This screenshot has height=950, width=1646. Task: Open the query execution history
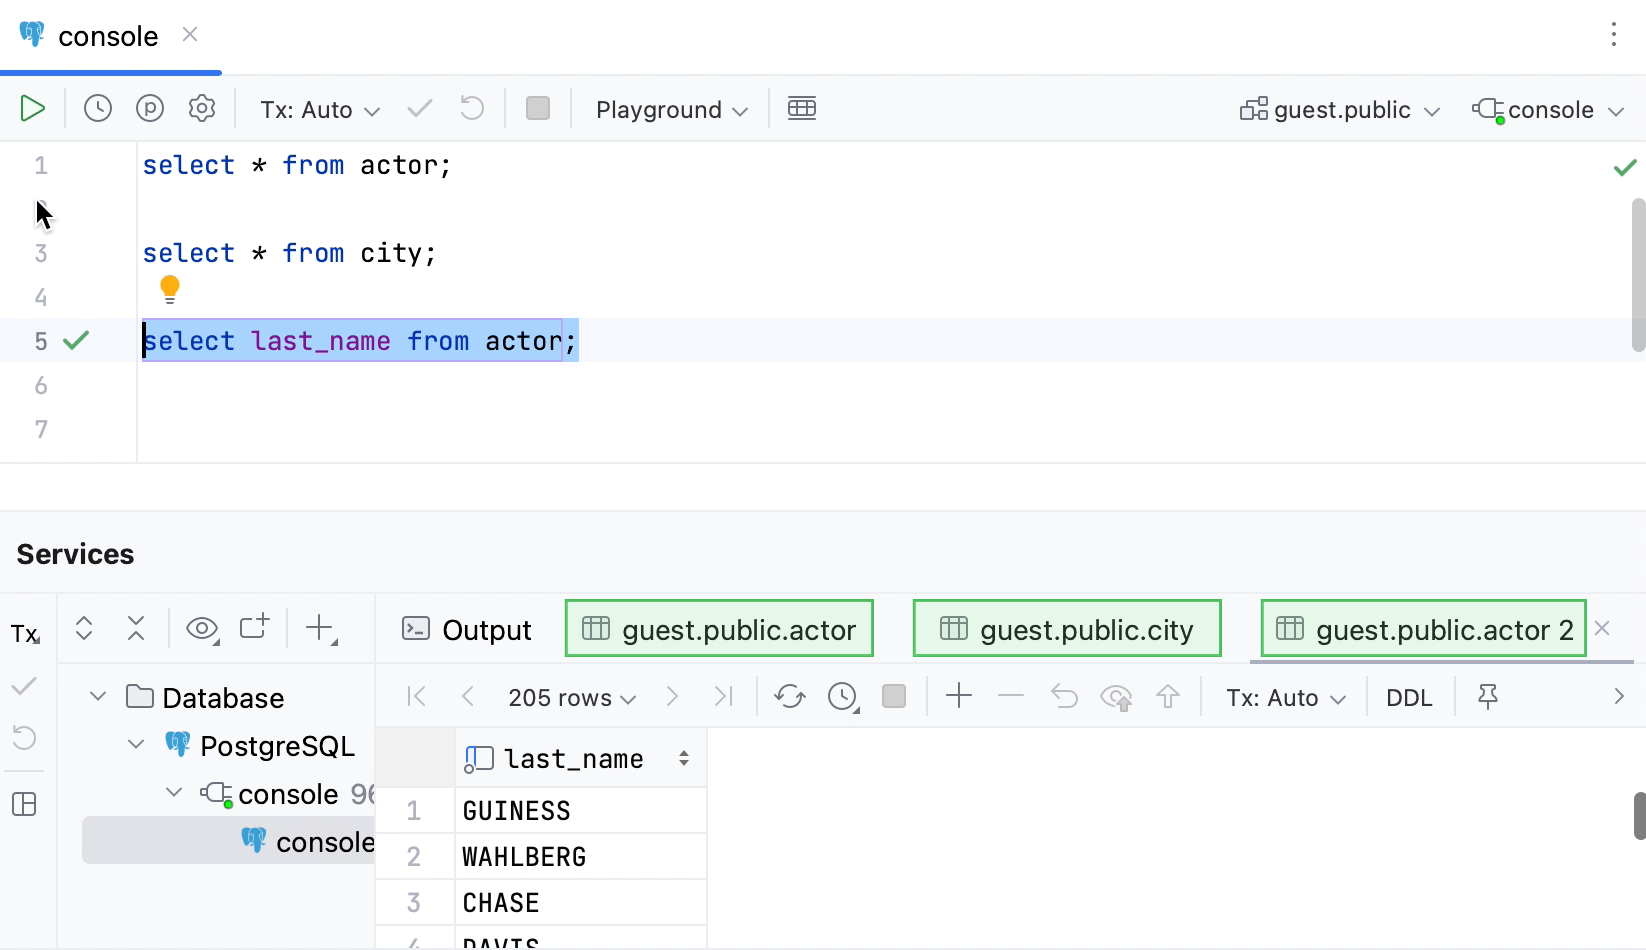coord(97,109)
